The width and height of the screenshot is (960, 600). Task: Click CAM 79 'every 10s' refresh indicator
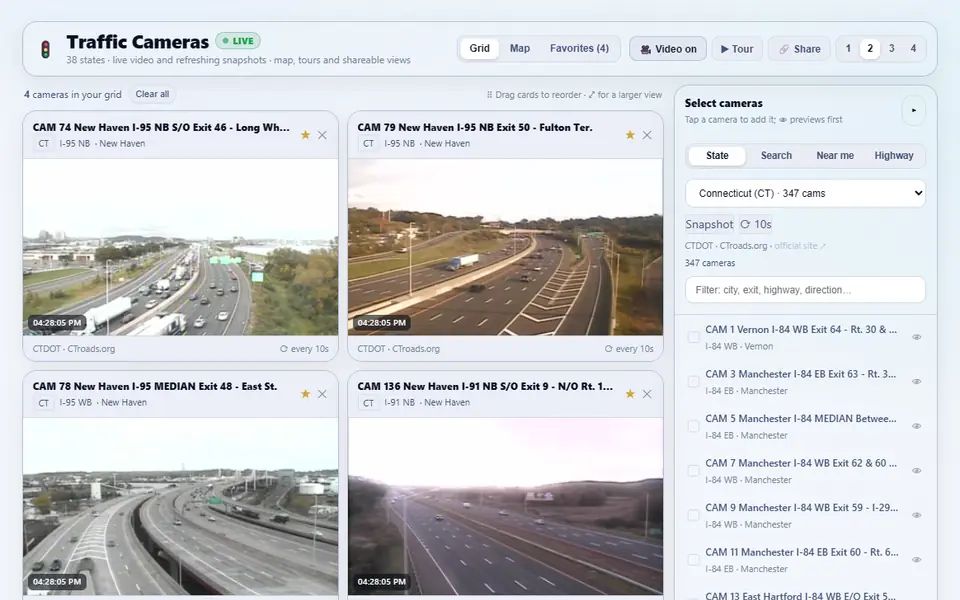coord(629,349)
